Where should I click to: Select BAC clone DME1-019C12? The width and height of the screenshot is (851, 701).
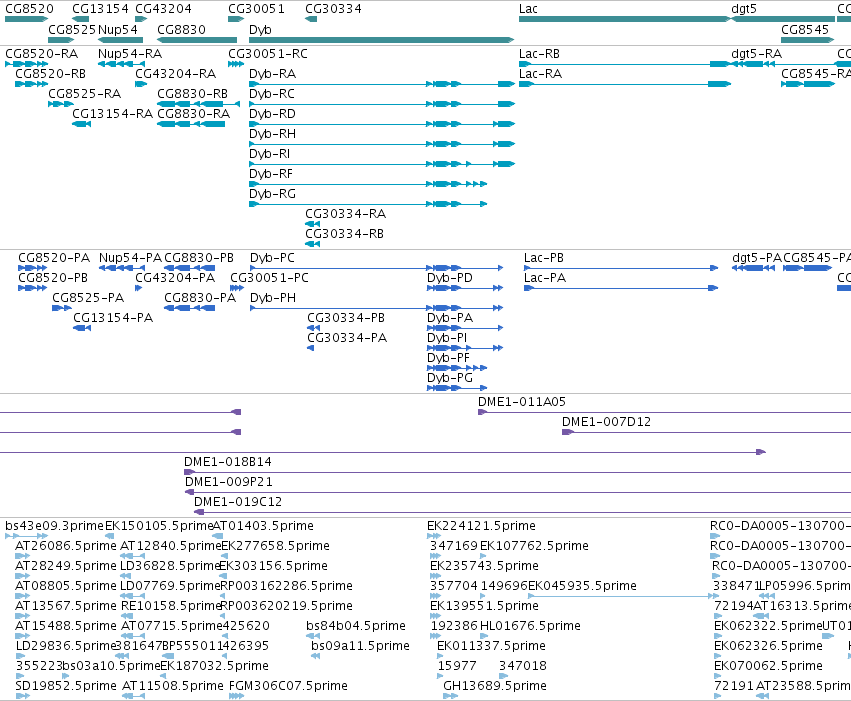coord(238,502)
